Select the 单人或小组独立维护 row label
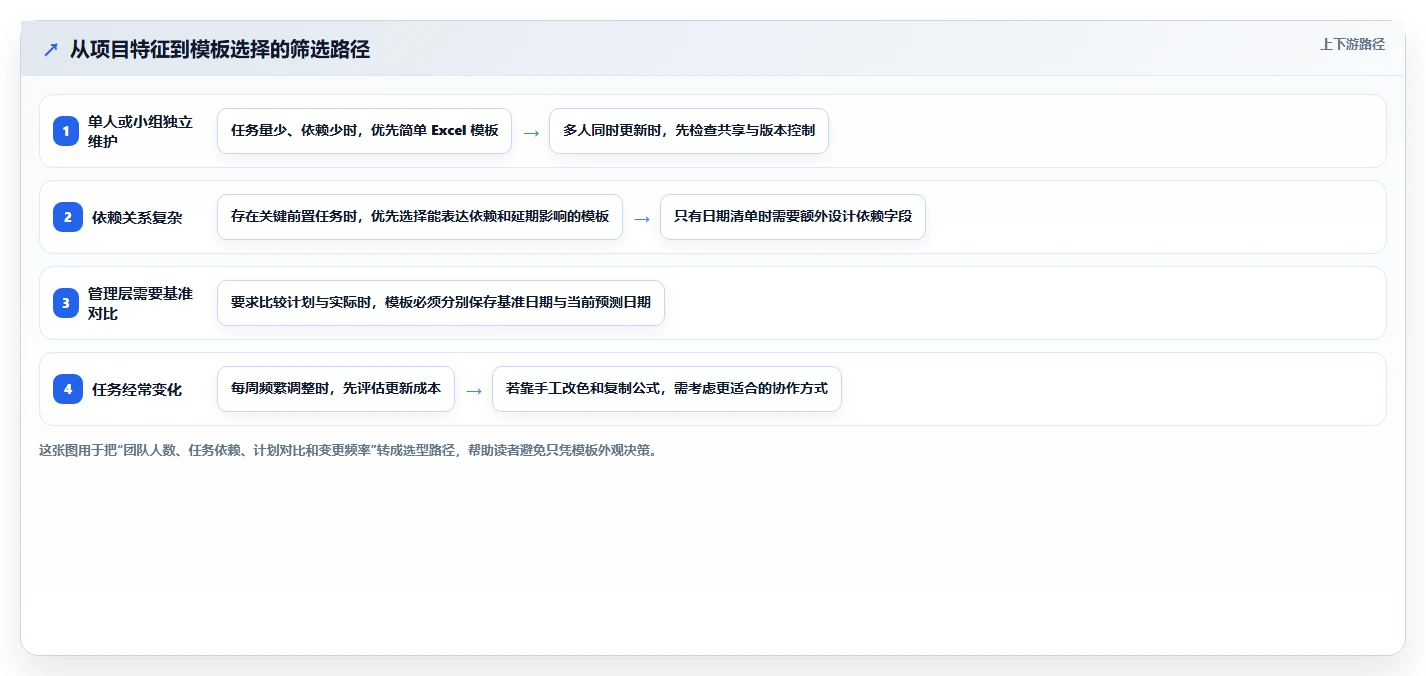The width and height of the screenshot is (1426, 676). [140, 131]
